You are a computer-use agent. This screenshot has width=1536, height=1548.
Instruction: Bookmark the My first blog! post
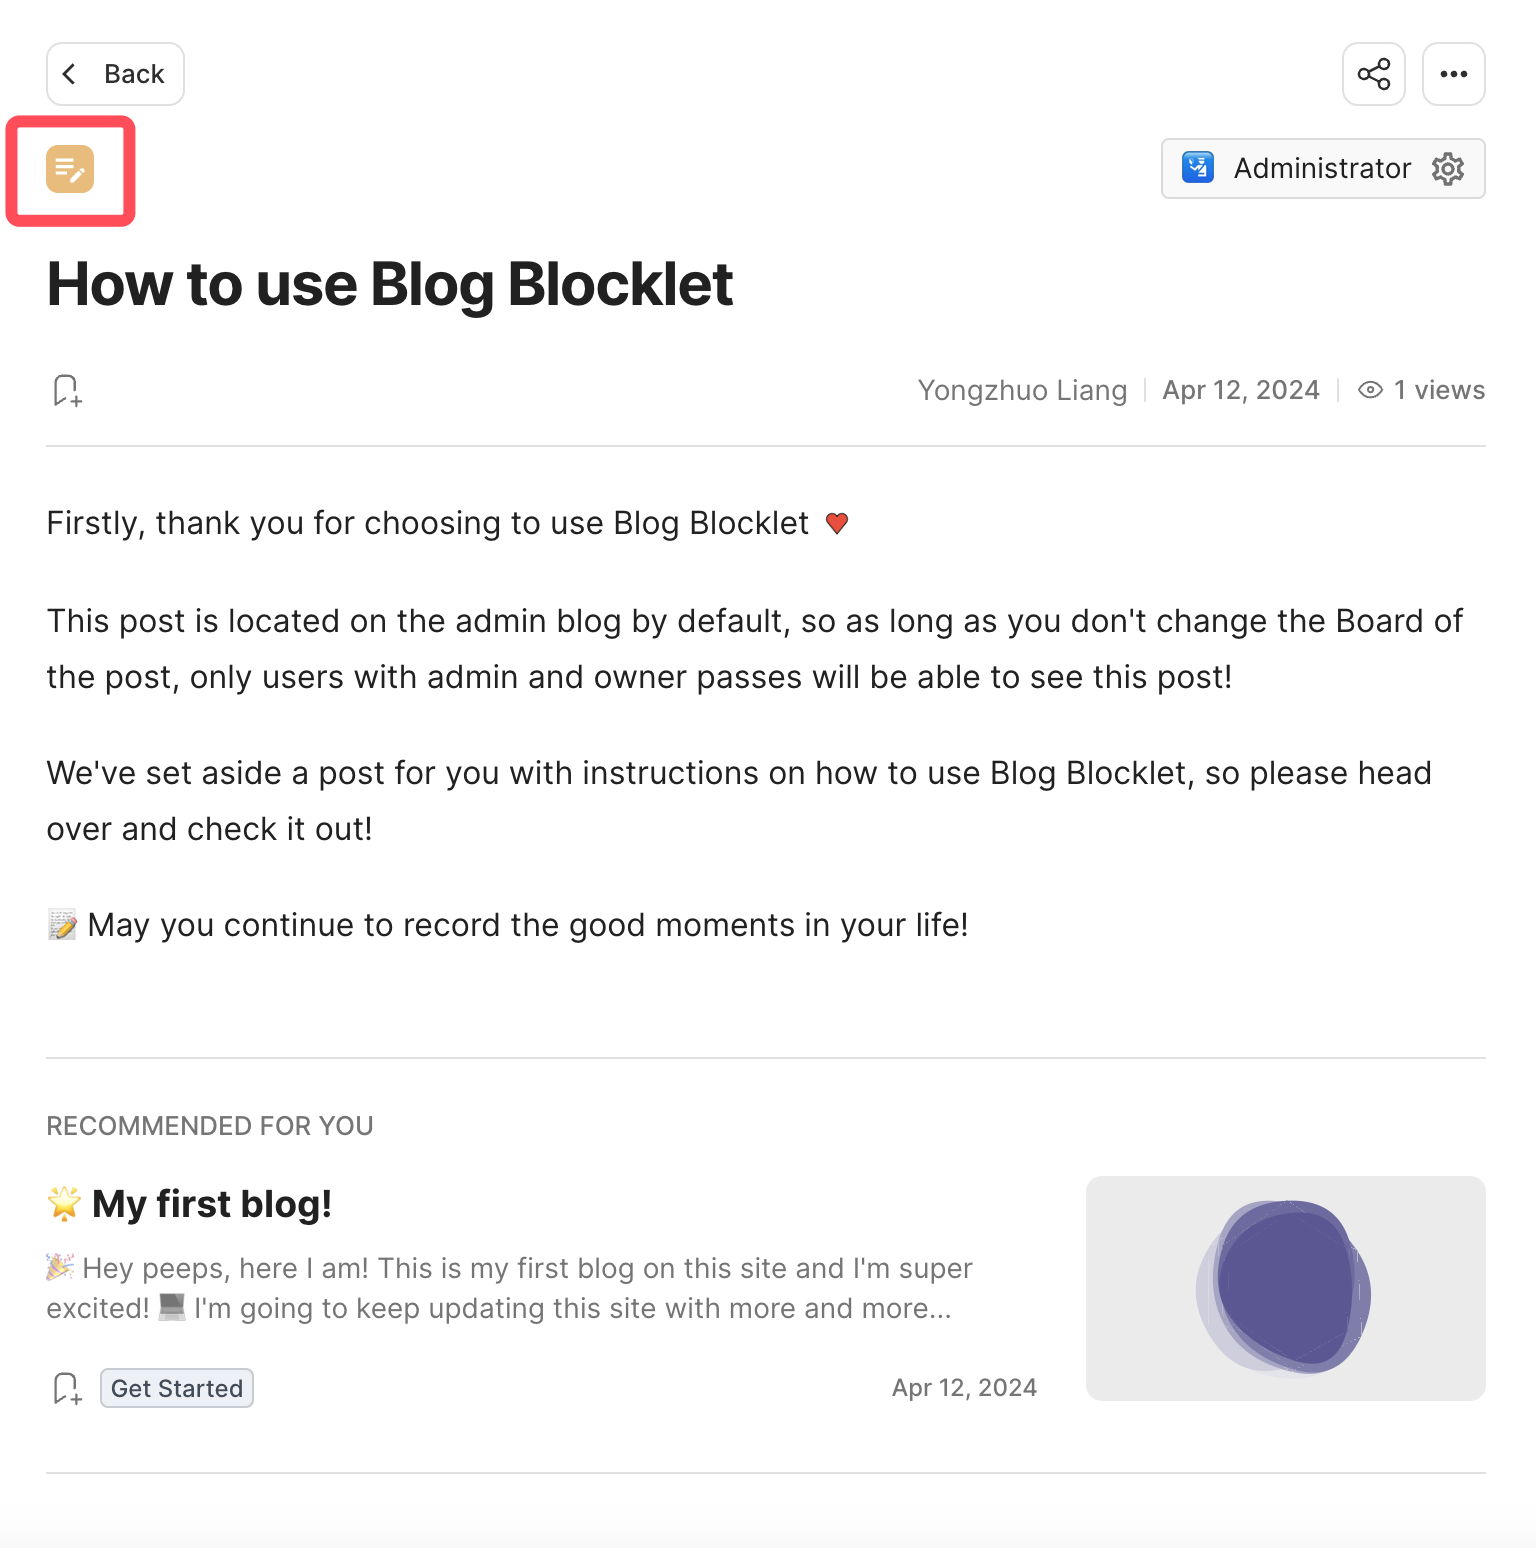click(67, 1388)
